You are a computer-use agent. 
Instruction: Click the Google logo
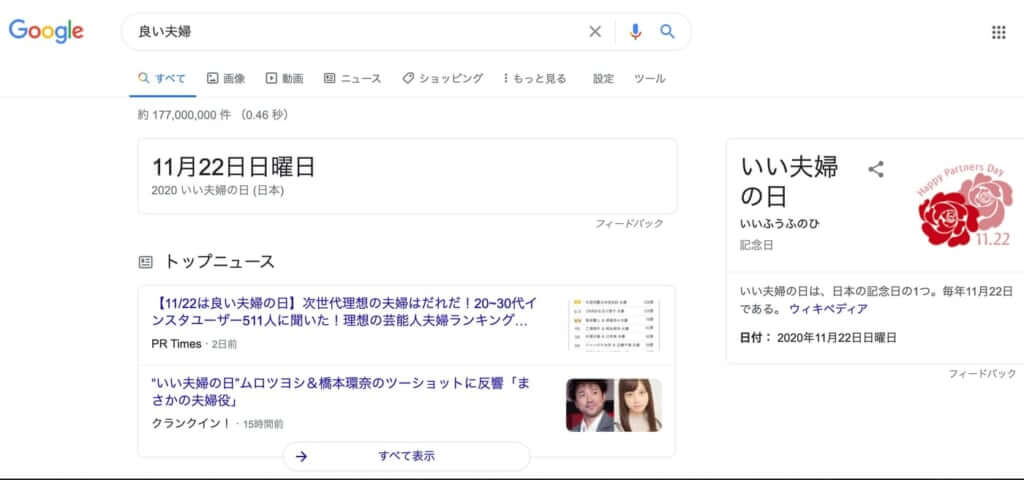pos(46,31)
